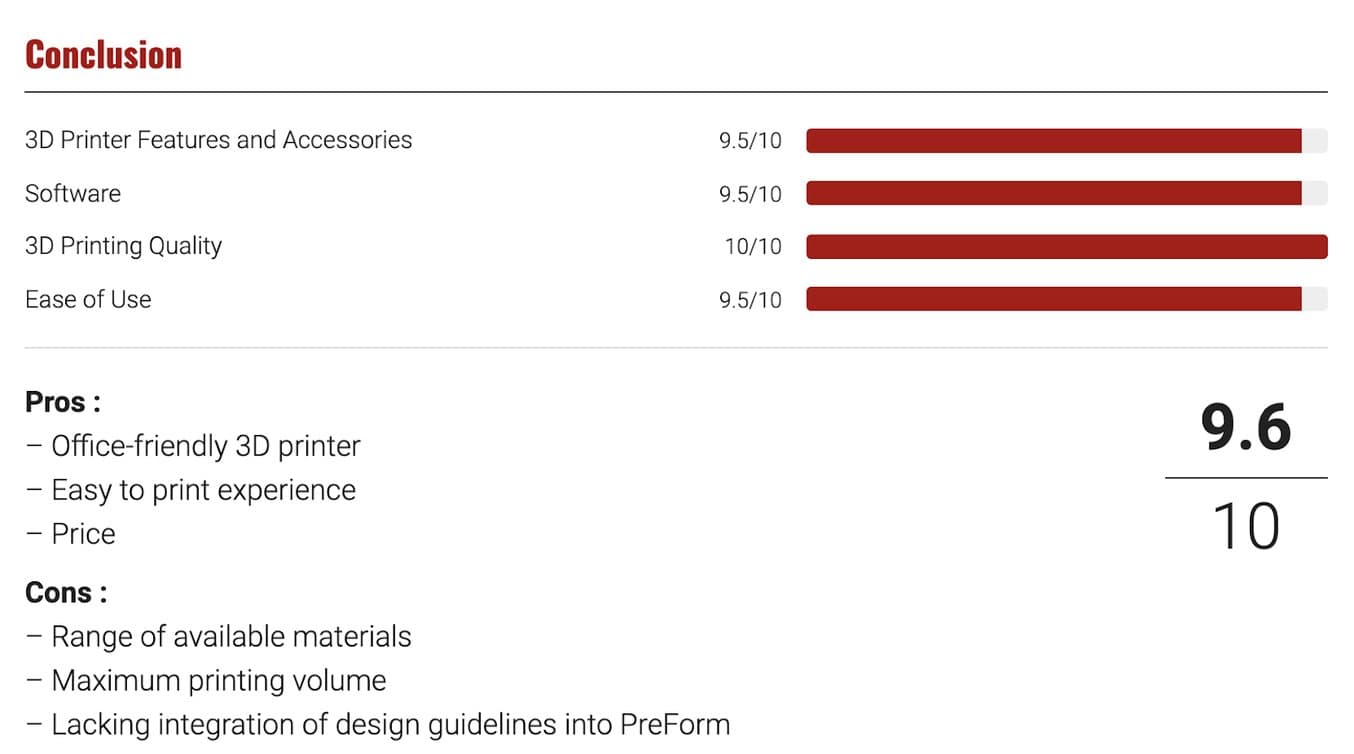Click the overall 9.6 score
This screenshot has width=1354, height=754.
click(x=1246, y=428)
